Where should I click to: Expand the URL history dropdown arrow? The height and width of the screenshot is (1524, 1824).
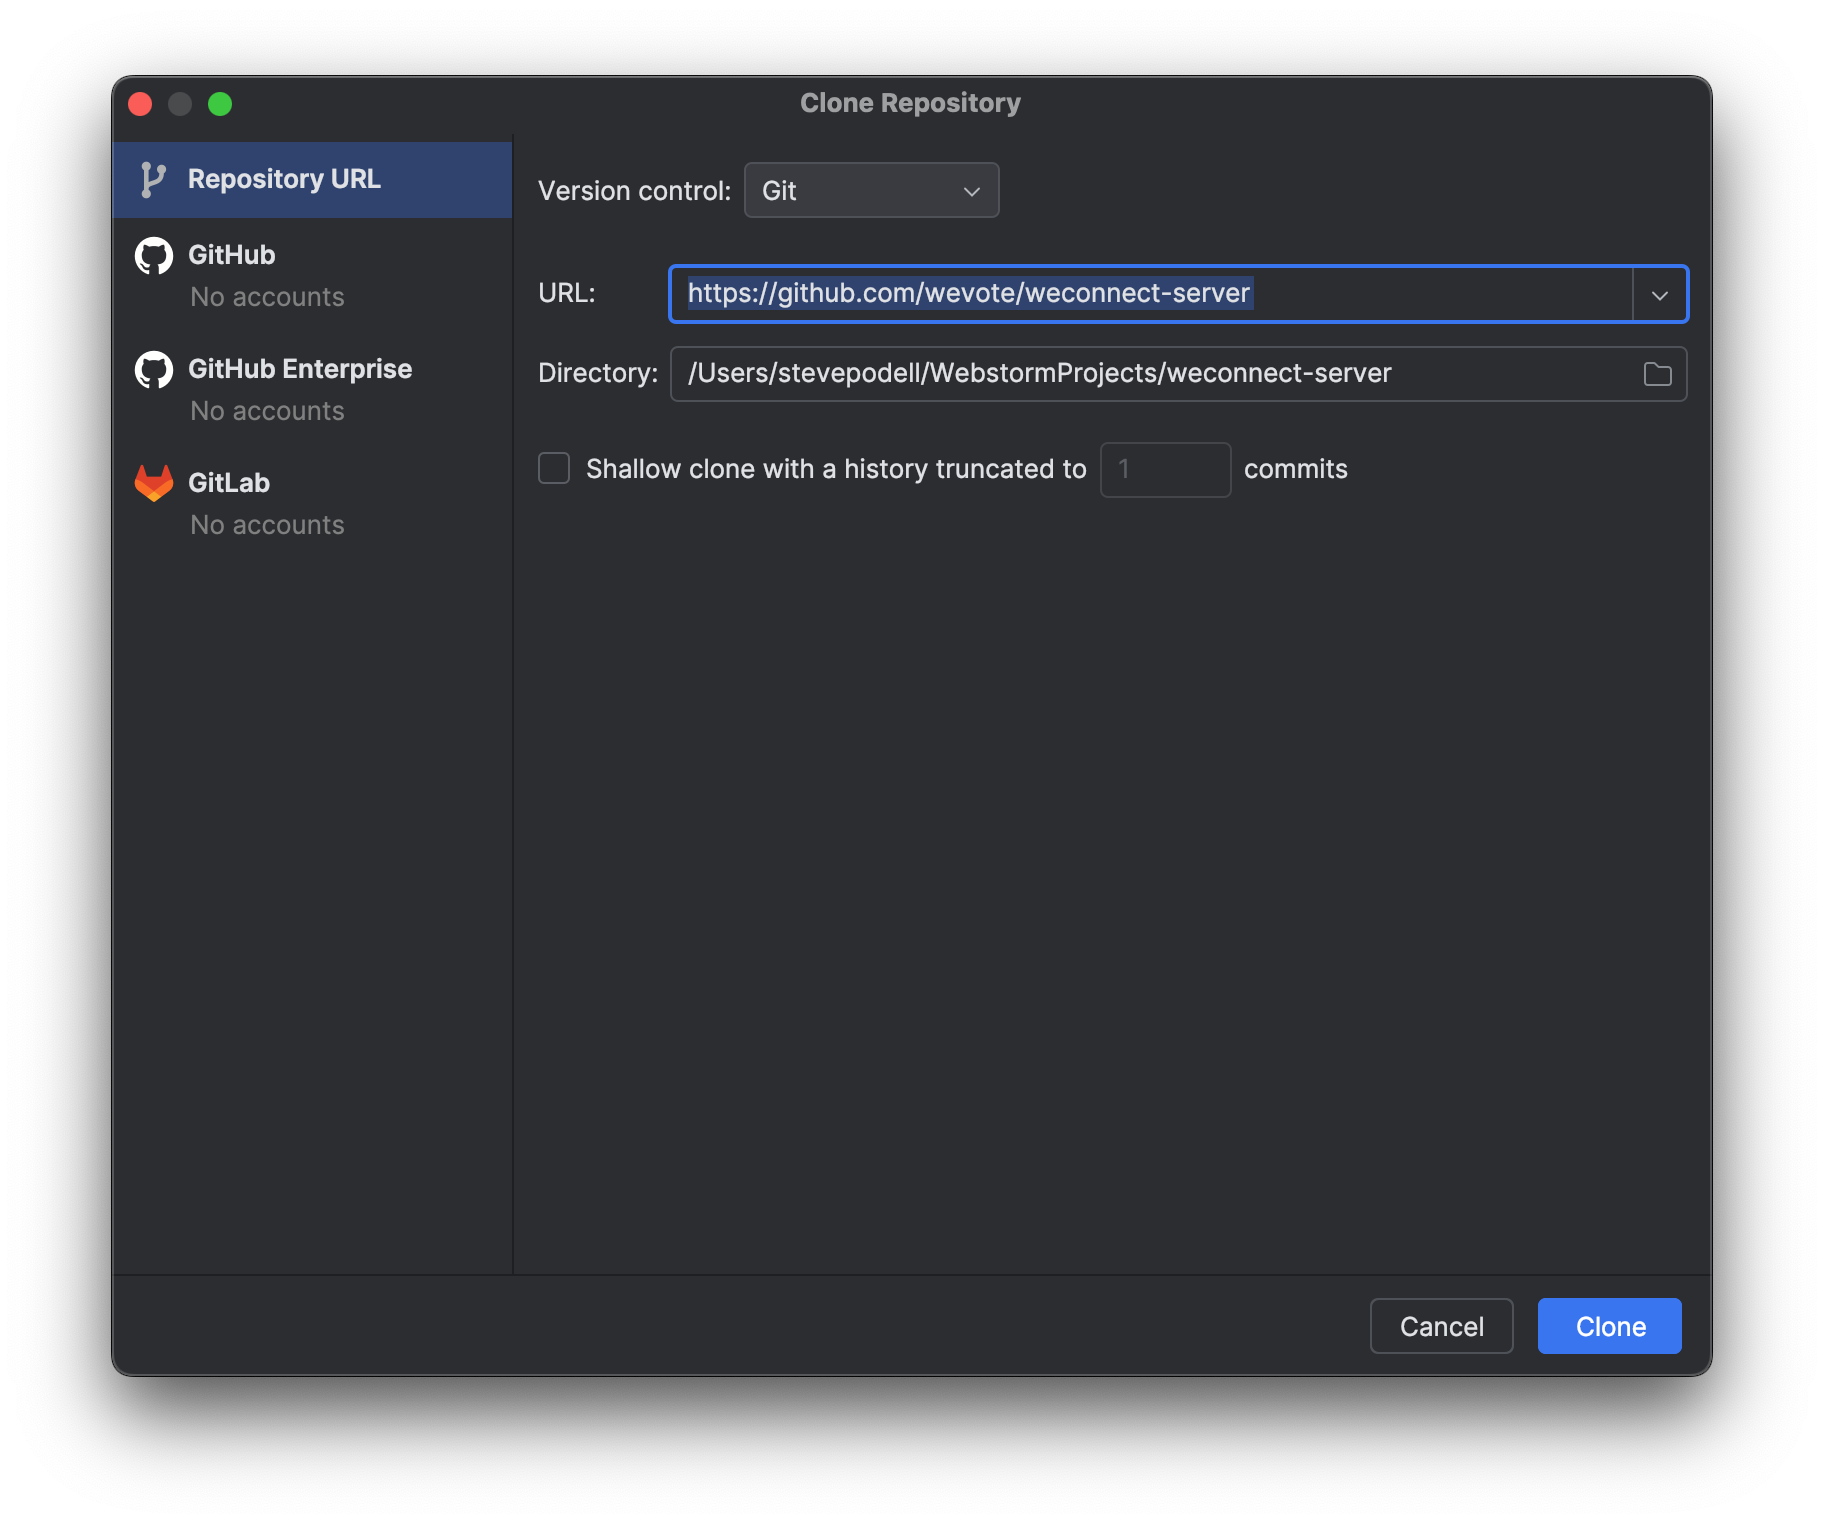[1660, 295]
